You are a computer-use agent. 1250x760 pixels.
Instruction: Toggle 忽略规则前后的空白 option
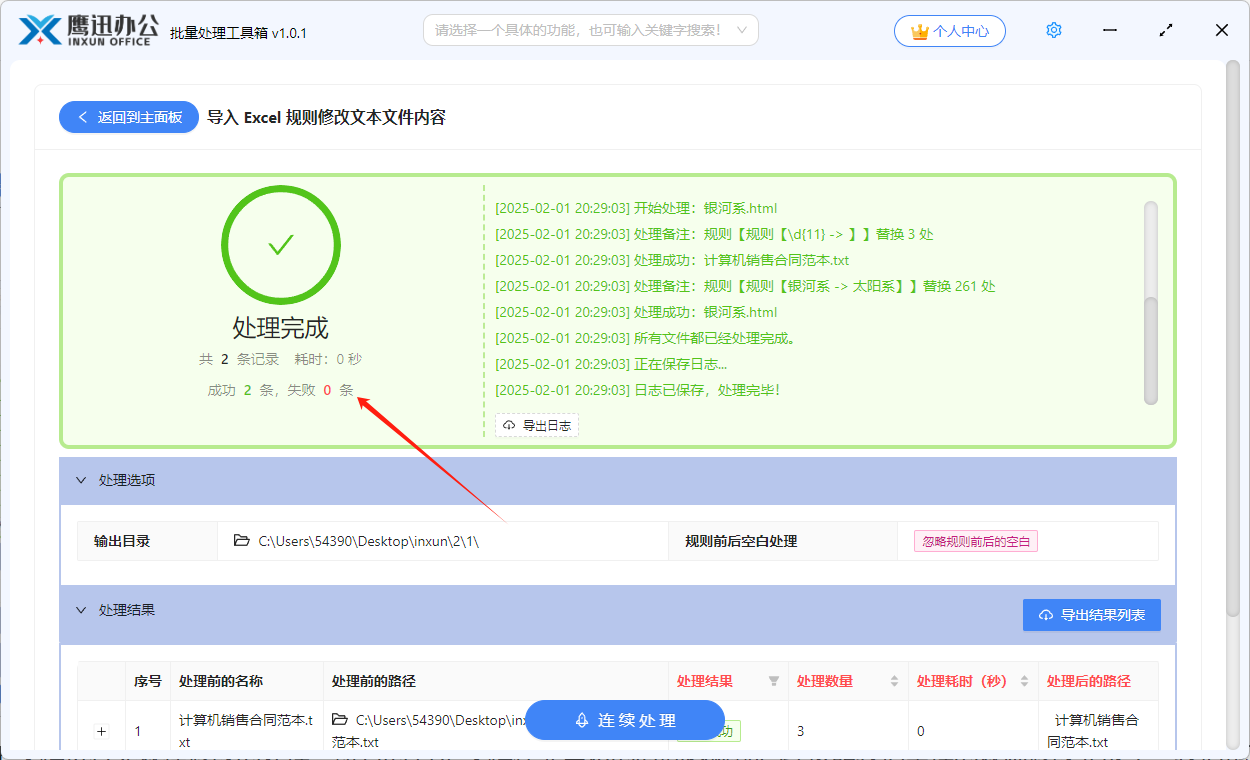tap(975, 540)
